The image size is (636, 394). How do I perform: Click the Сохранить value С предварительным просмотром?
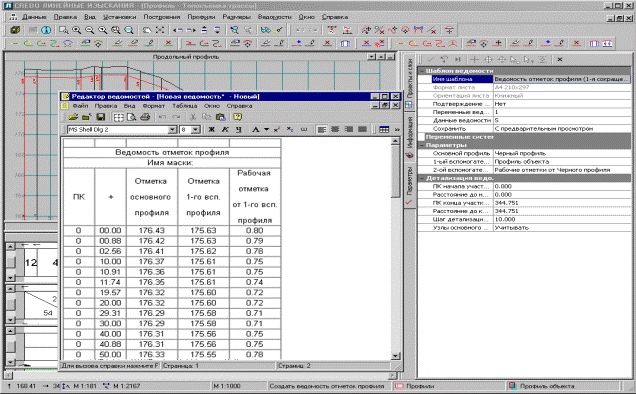562,129
